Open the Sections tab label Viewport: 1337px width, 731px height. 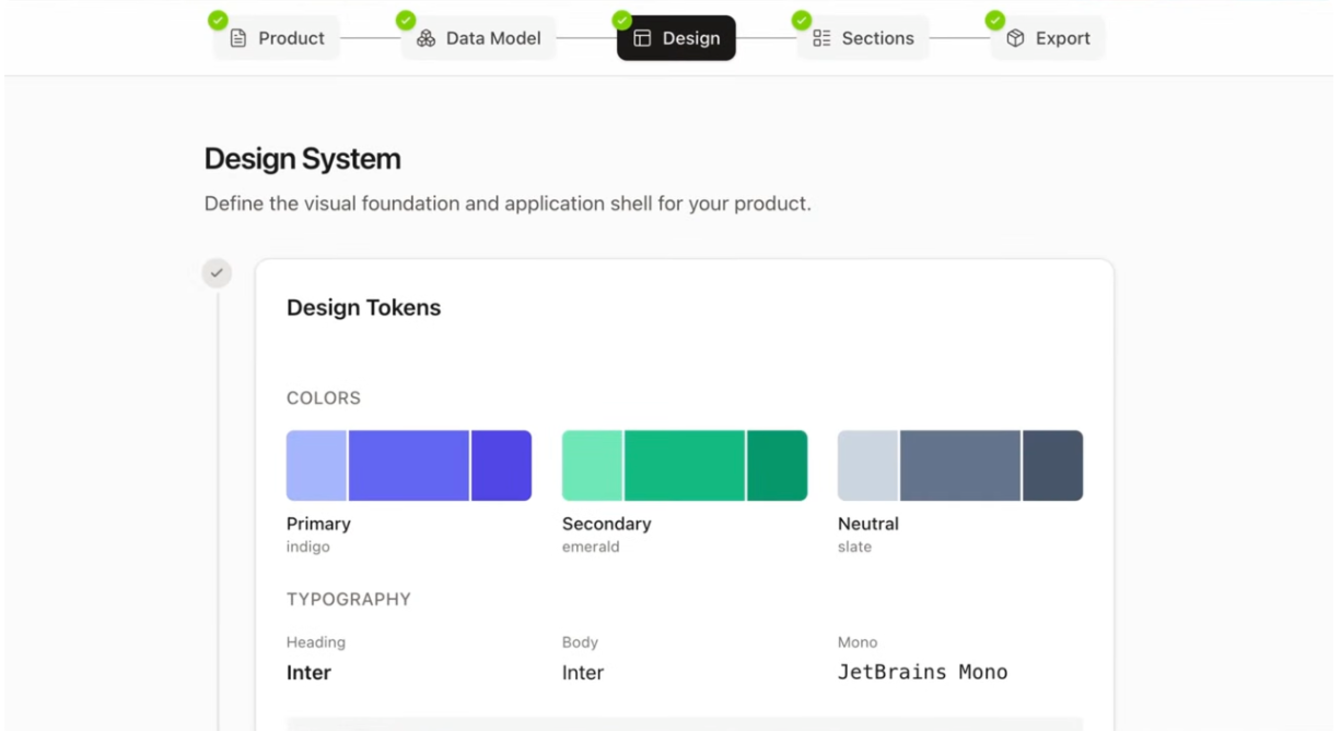877,38
